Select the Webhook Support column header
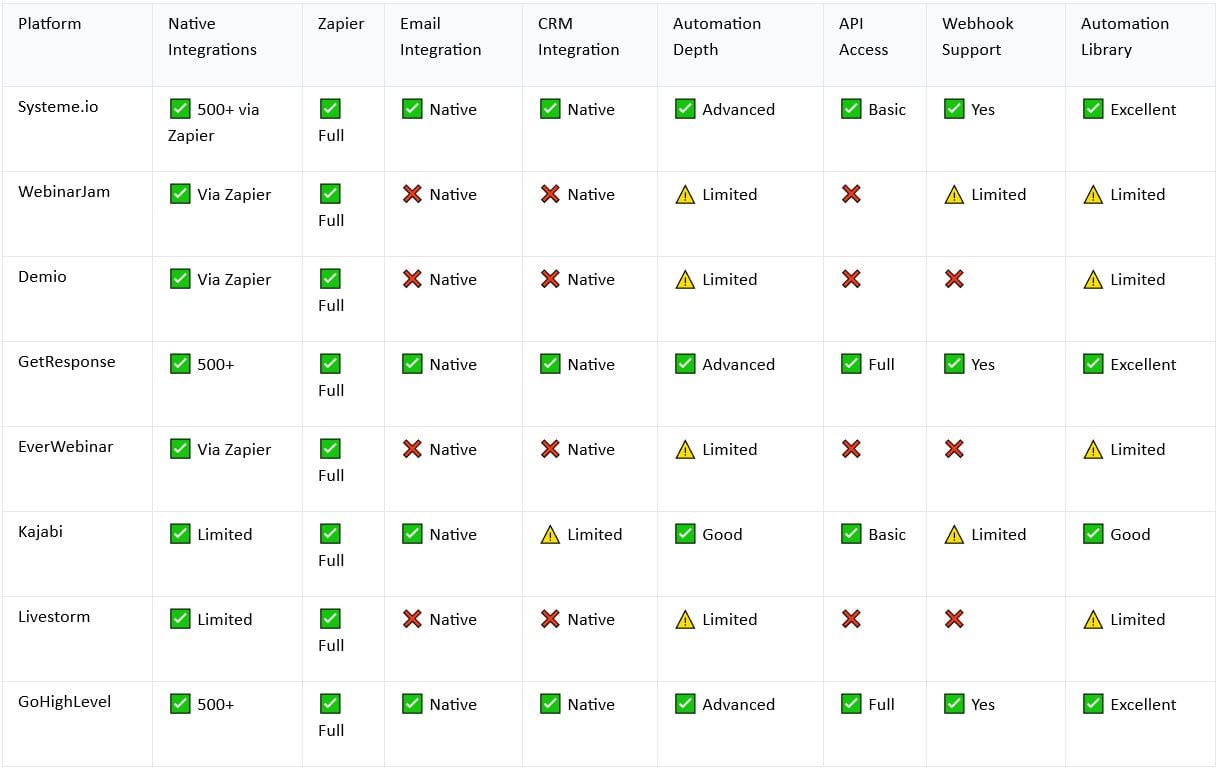 (978, 37)
